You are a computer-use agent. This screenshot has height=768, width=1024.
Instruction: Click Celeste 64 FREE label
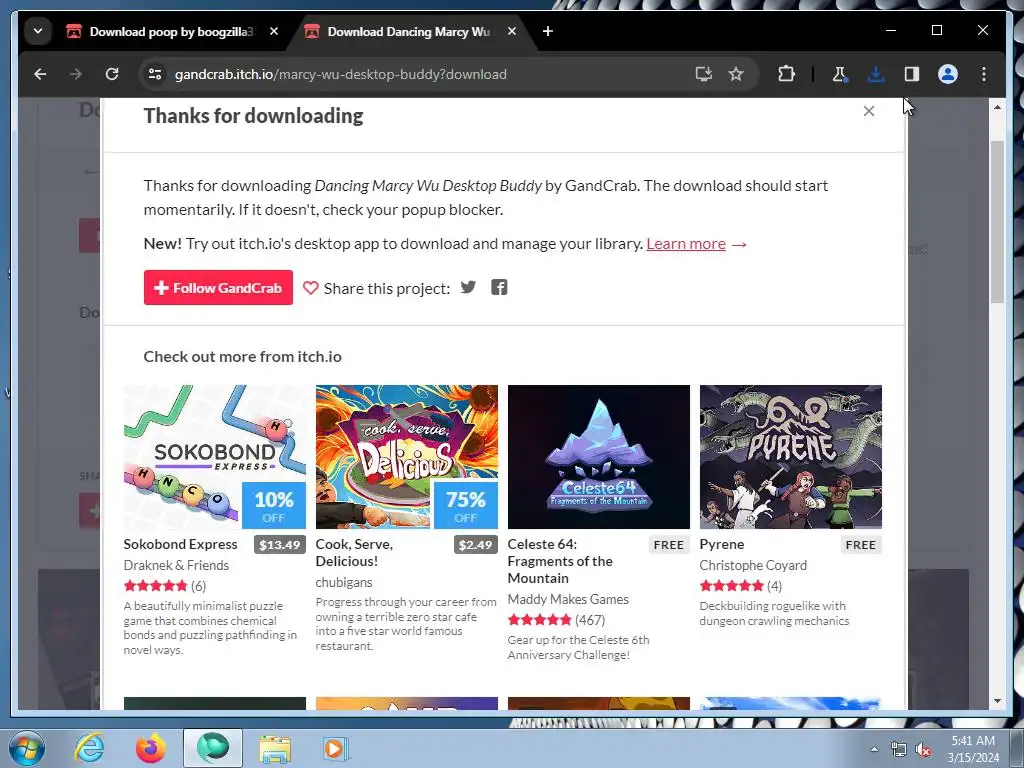669,545
